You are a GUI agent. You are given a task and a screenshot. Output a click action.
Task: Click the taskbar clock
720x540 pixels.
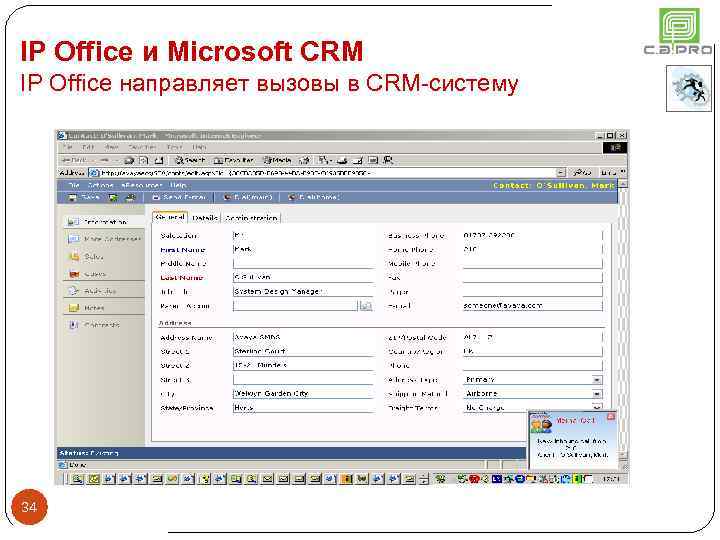click(611, 479)
